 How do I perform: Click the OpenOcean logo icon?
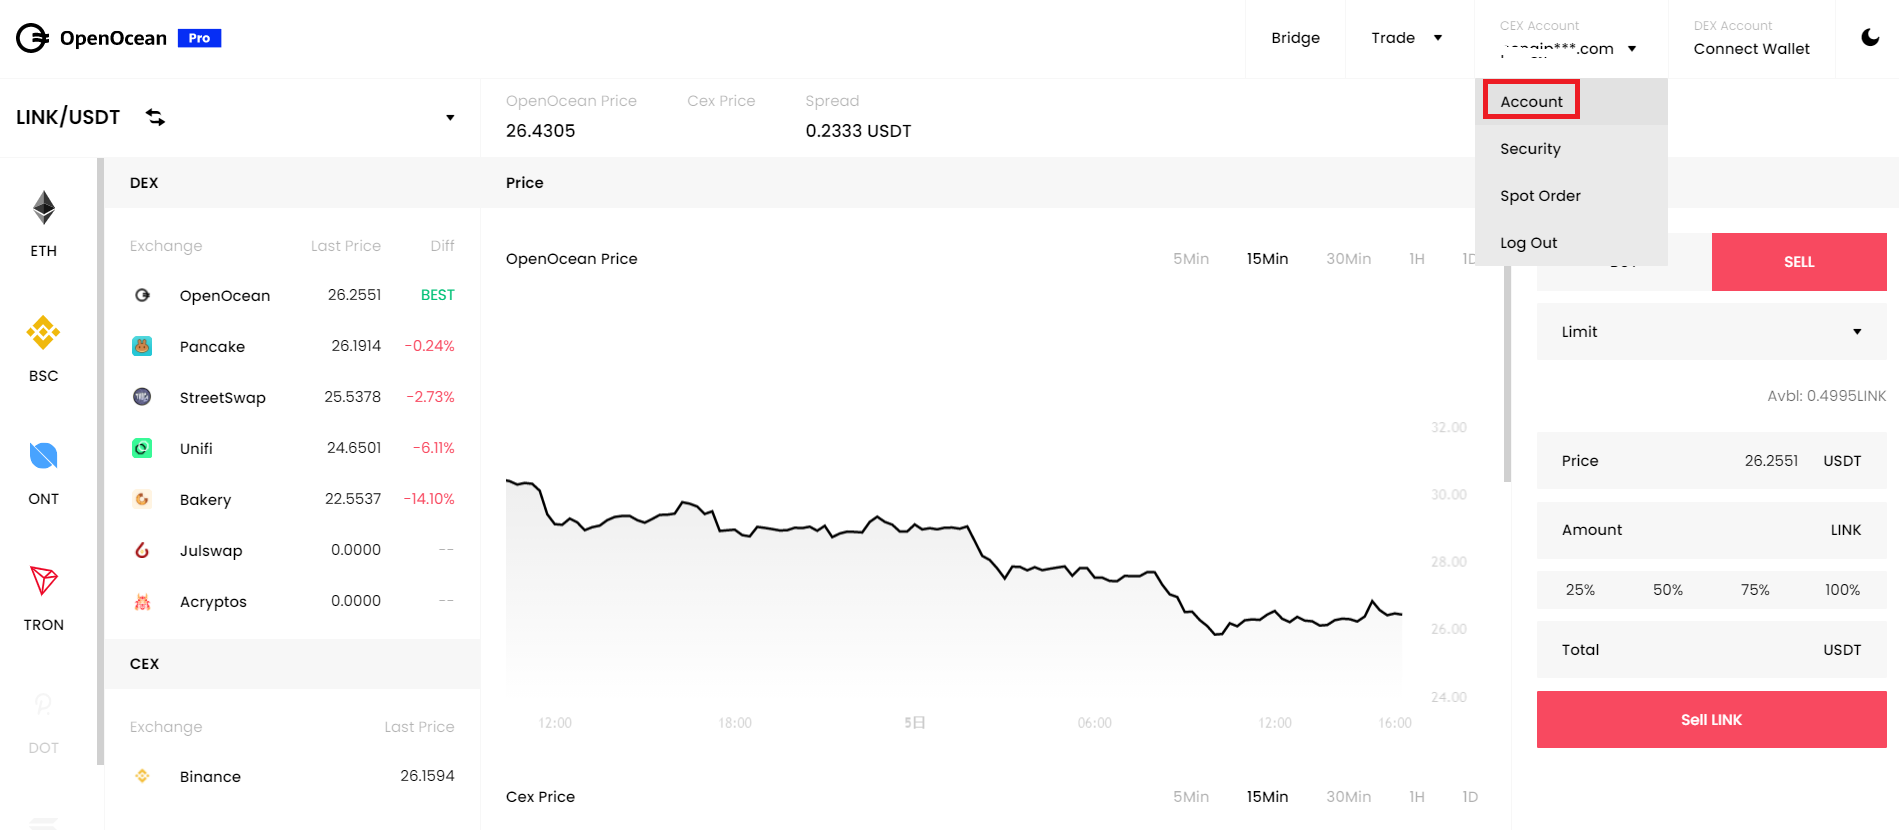(x=32, y=38)
